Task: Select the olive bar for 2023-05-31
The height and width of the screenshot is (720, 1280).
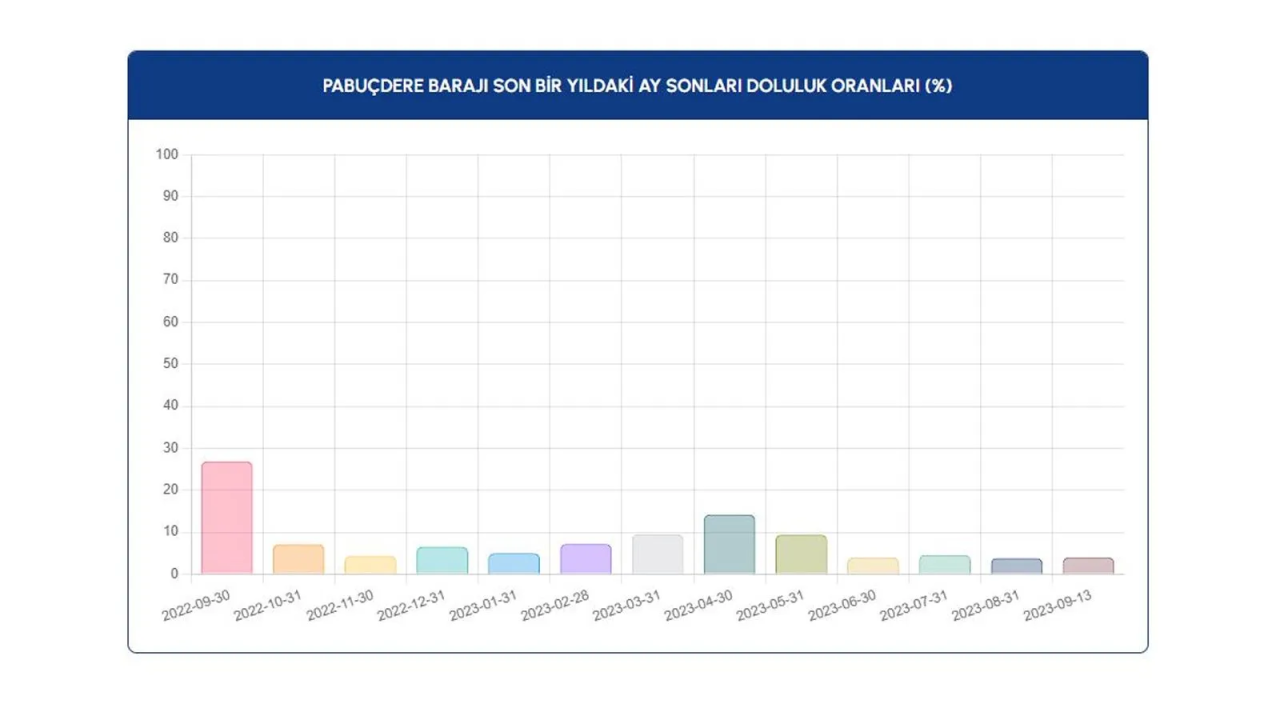Action: pos(801,555)
